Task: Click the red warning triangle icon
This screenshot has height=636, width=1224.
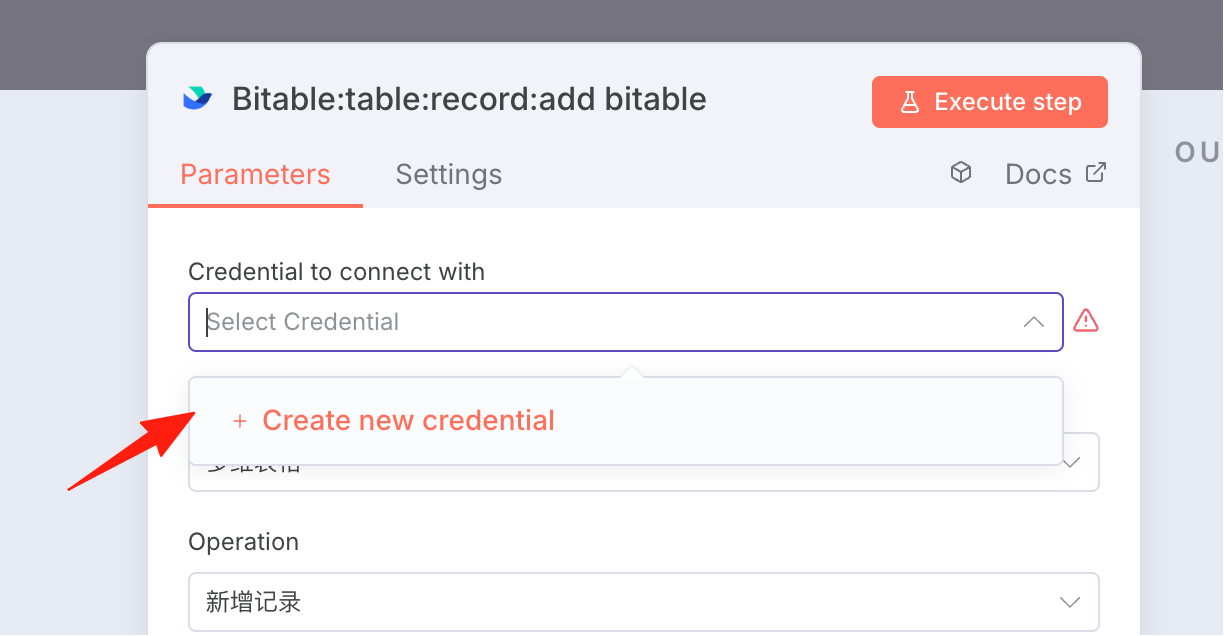Action: click(x=1086, y=321)
